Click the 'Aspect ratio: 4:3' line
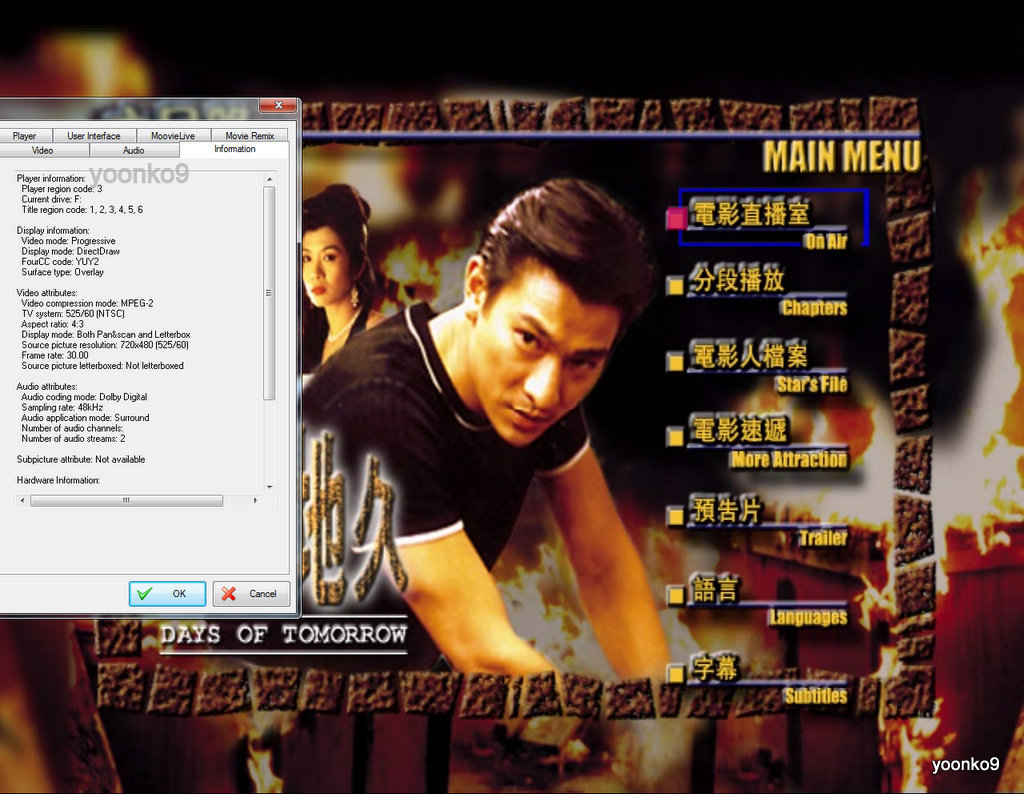This screenshot has height=794, width=1024. pos(53,325)
